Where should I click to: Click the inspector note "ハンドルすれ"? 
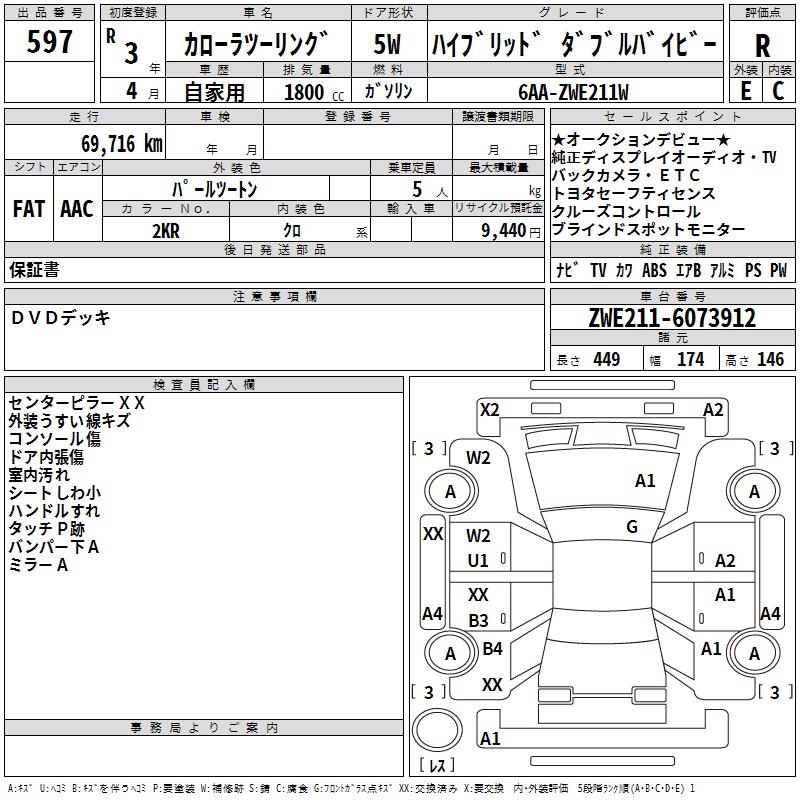(x=55, y=511)
